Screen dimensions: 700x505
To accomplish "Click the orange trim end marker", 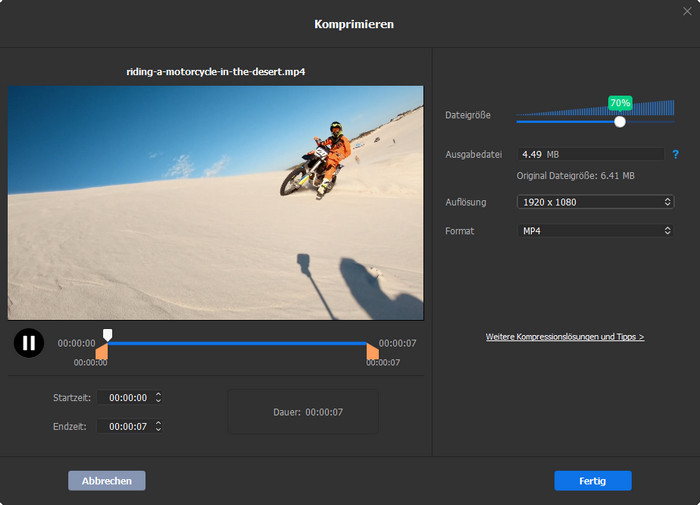I will click(x=372, y=351).
